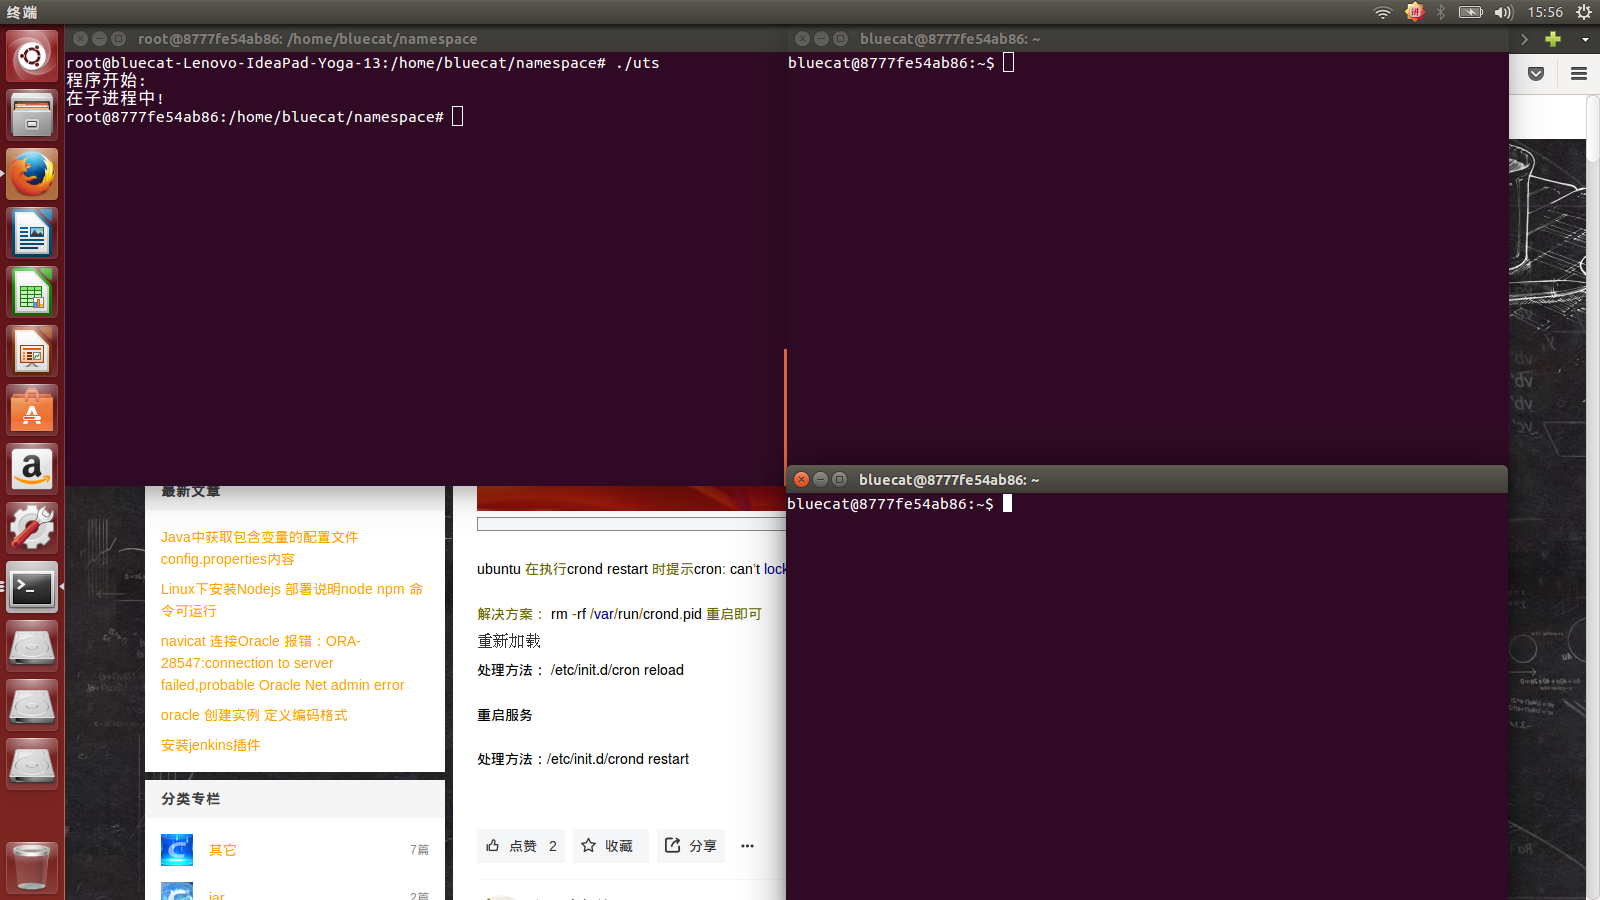The width and height of the screenshot is (1600, 900).
Task: Click the '在子进程中!' terminal output line
Action: [x=115, y=99]
